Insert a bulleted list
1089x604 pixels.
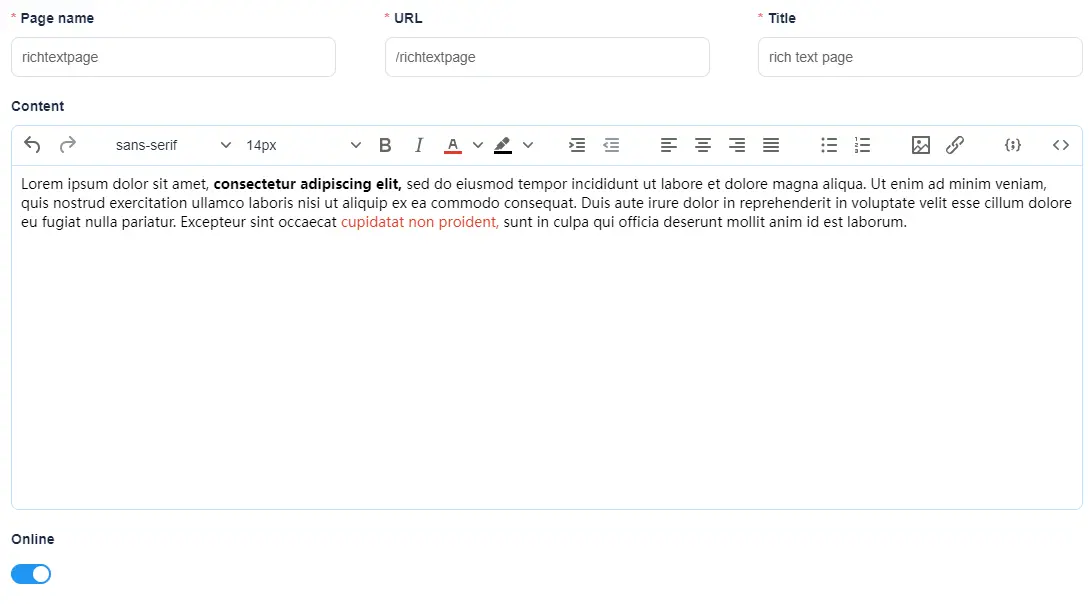pos(829,145)
